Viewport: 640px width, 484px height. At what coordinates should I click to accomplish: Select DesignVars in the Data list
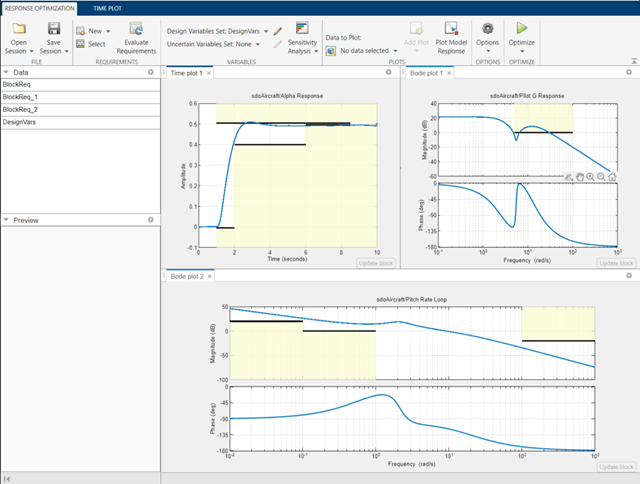coord(20,121)
